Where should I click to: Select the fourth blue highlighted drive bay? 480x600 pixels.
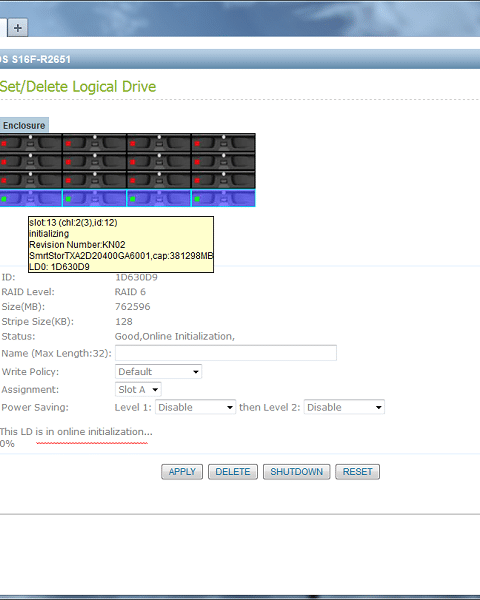tap(223, 198)
